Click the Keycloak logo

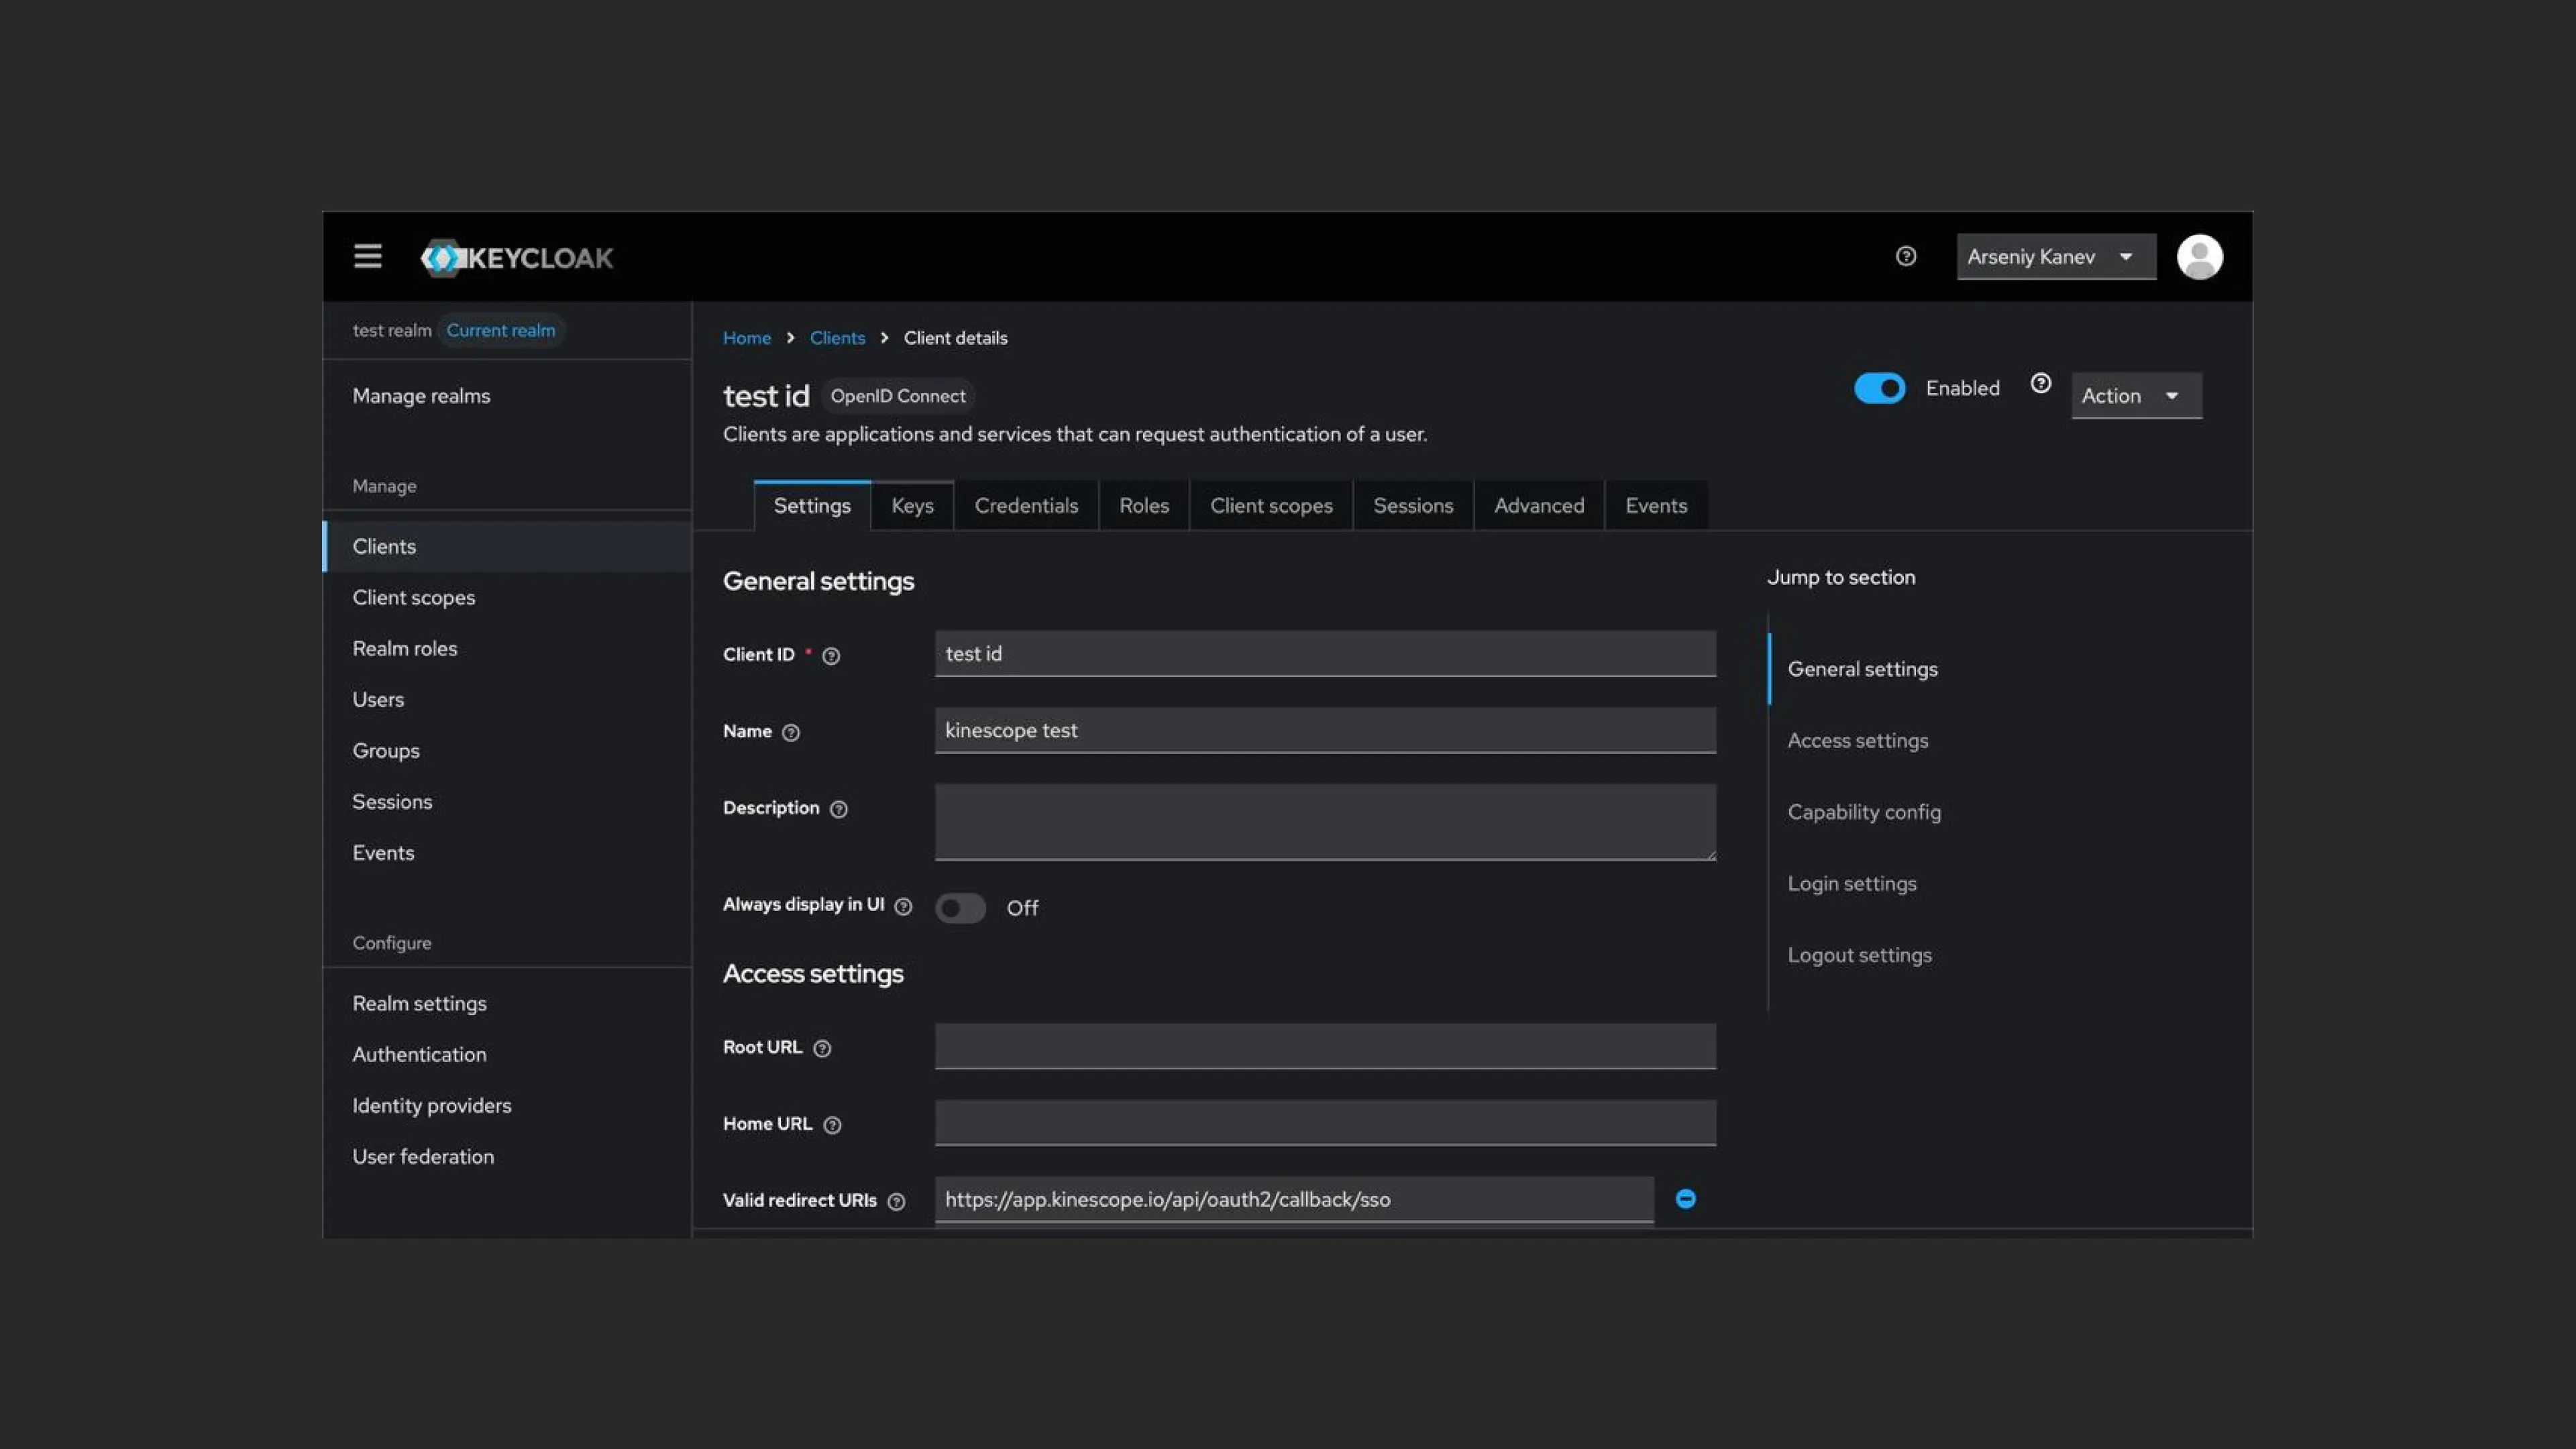click(x=517, y=258)
